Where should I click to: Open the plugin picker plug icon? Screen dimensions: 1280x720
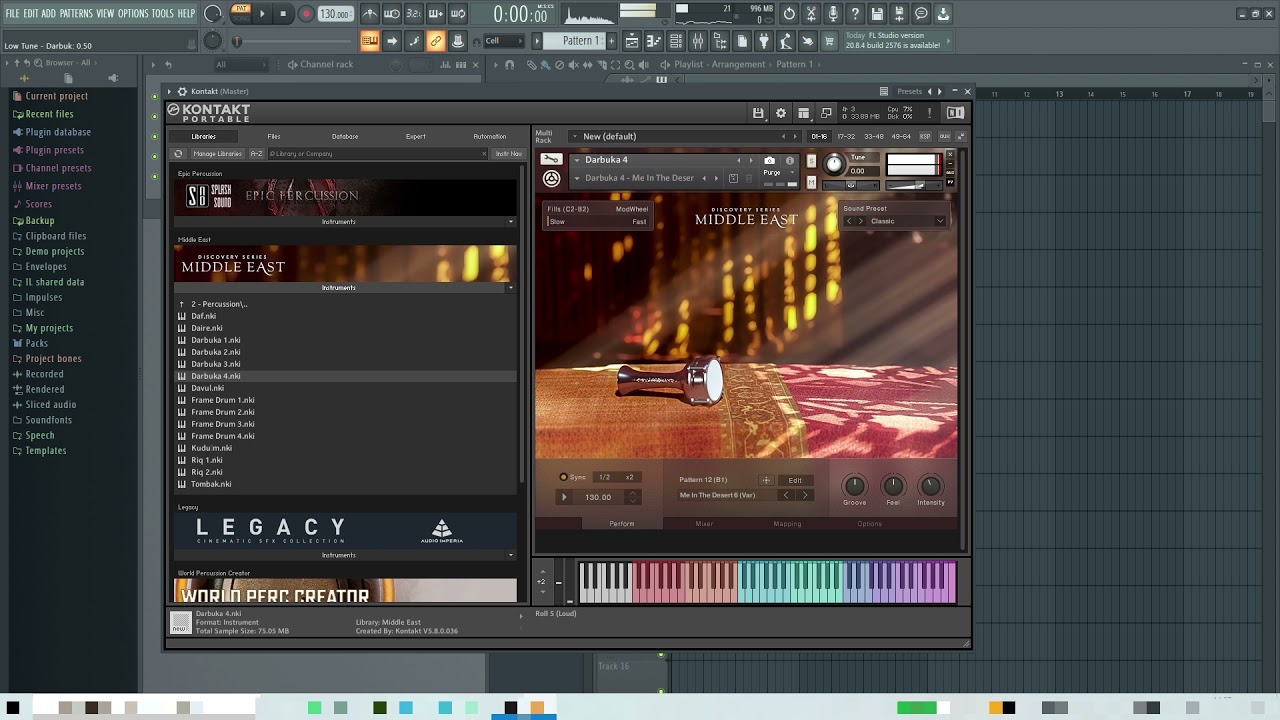pyautogui.click(x=764, y=41)
